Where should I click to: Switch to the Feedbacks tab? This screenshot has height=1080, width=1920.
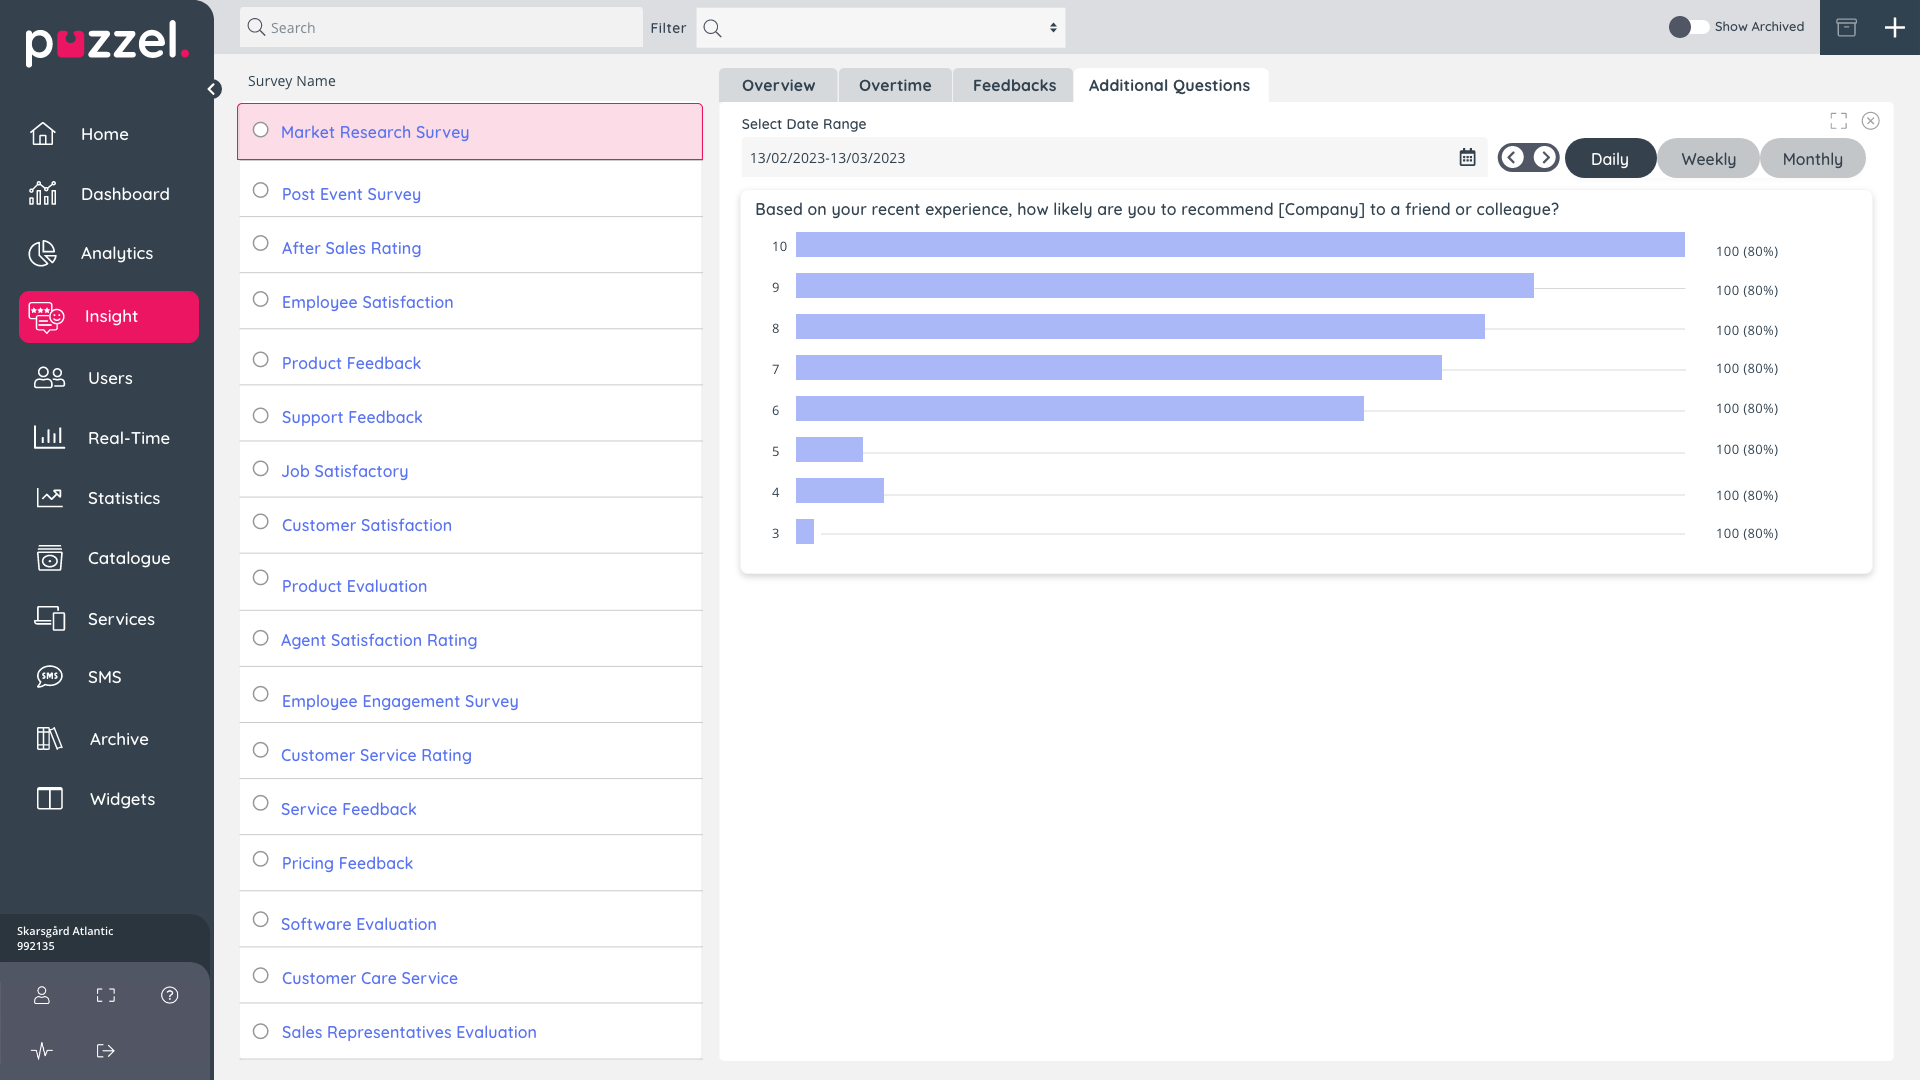point(1013,86)
